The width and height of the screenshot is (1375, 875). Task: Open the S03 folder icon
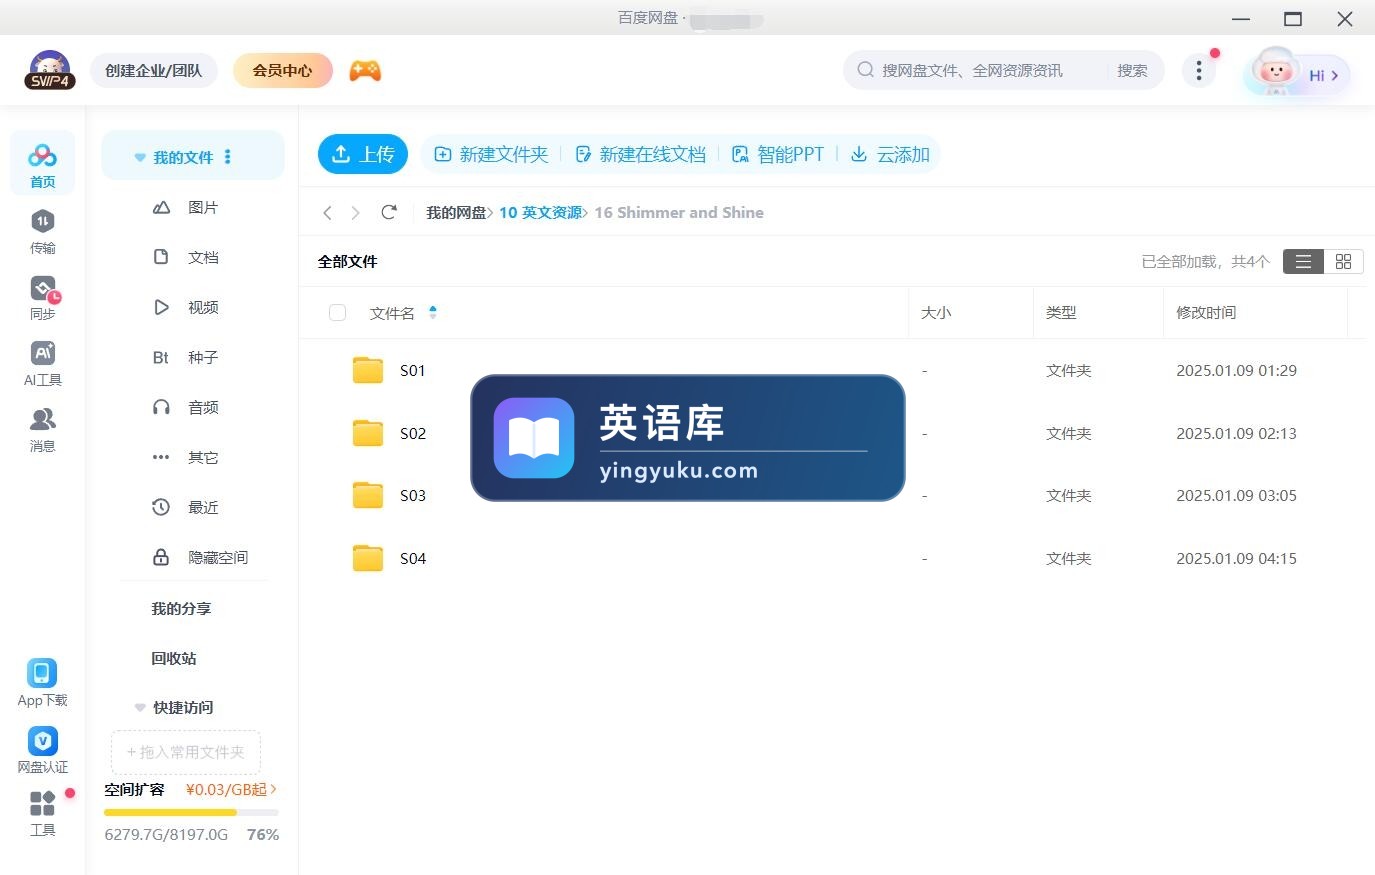[x=368, y=495]
